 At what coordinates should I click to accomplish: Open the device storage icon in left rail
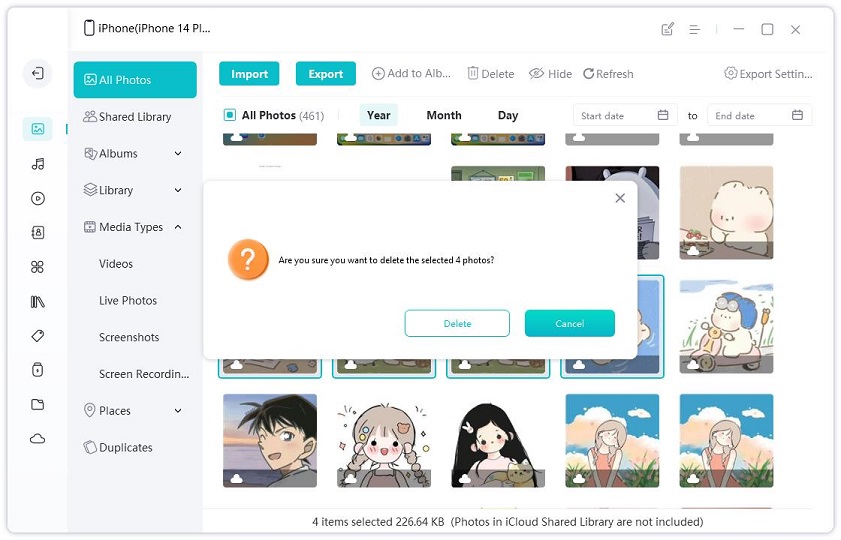click(x=38, y=369)
